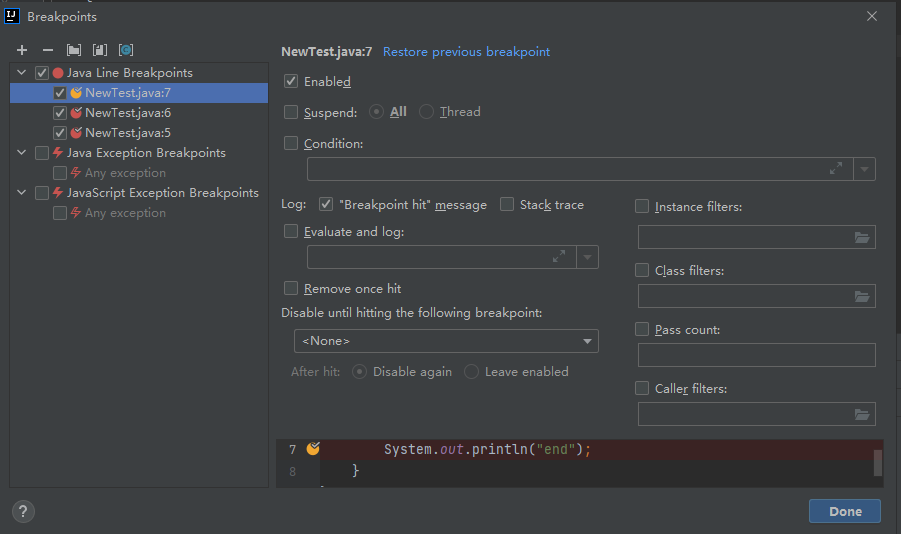
Task: Uncheck the NewTest.java:6 breakpoint checkbox
Action: click(x=60, y=113)
